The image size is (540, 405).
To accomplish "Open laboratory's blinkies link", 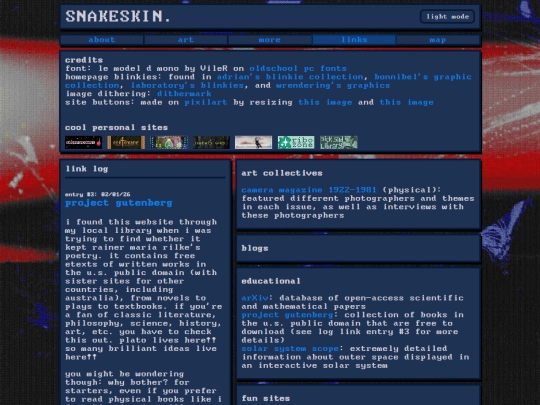I will pyautogui.click(x=187, y=85).
